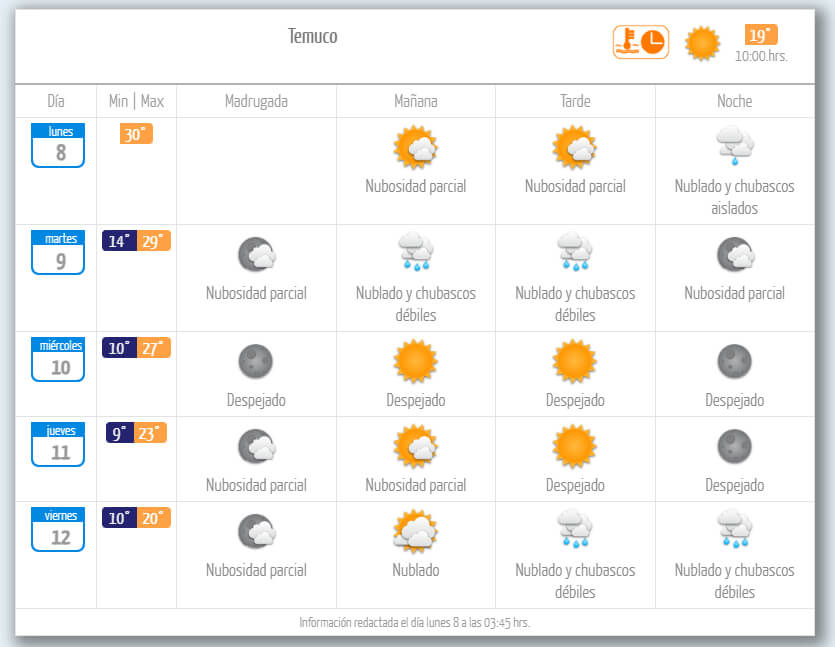
Task: Click Friday night light showers icon
Action: tap(734, 531)
